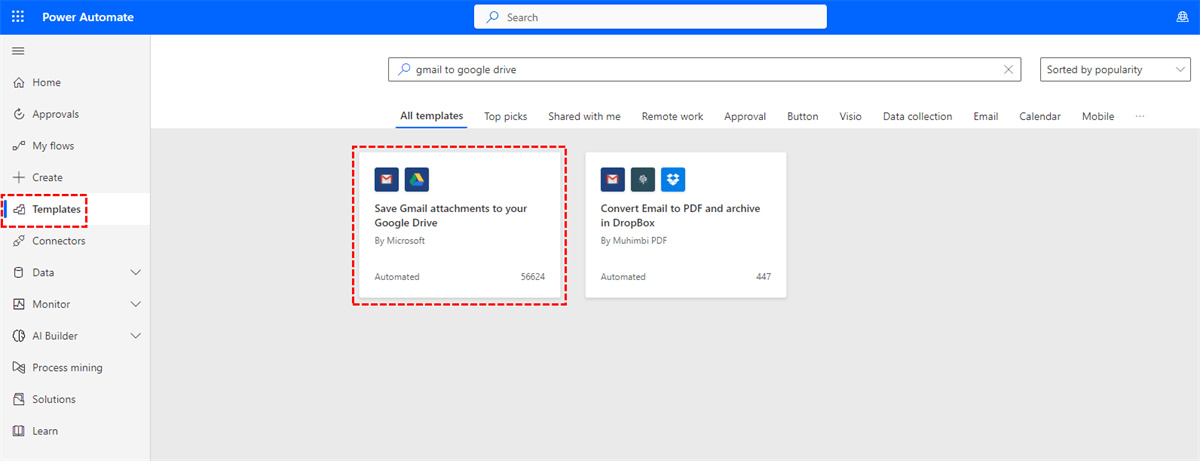1200x461 pixels.
Task: Click the AI Builder icon
Action: (x=18, y=336)
